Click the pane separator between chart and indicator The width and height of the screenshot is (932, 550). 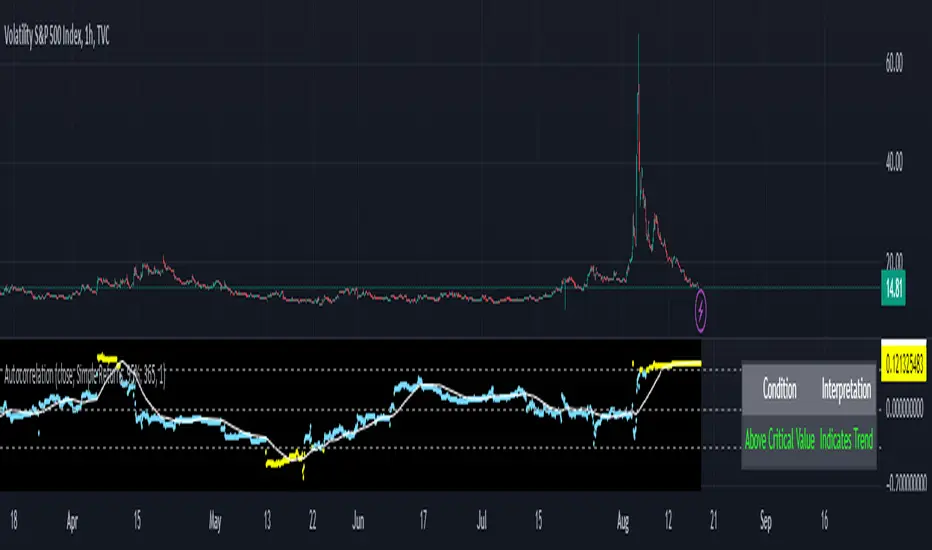[440, 338]
